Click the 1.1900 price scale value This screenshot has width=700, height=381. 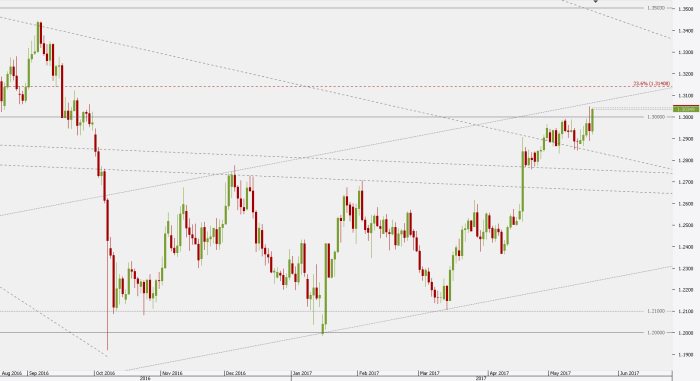(x=685, y=355)
